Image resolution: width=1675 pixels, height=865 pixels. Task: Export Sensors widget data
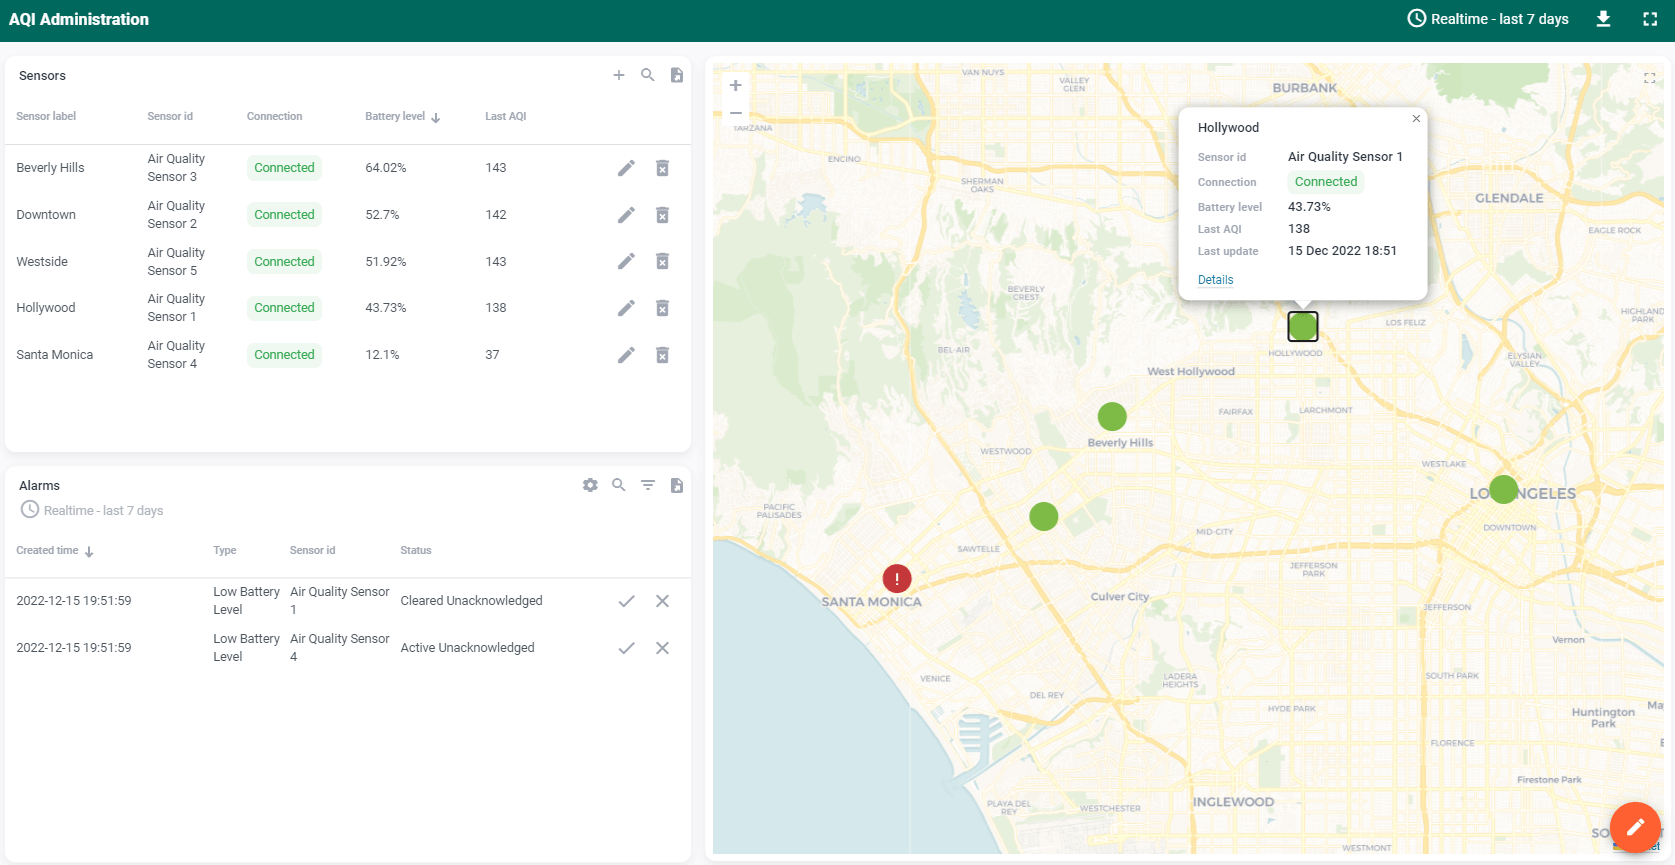(677, 75)
